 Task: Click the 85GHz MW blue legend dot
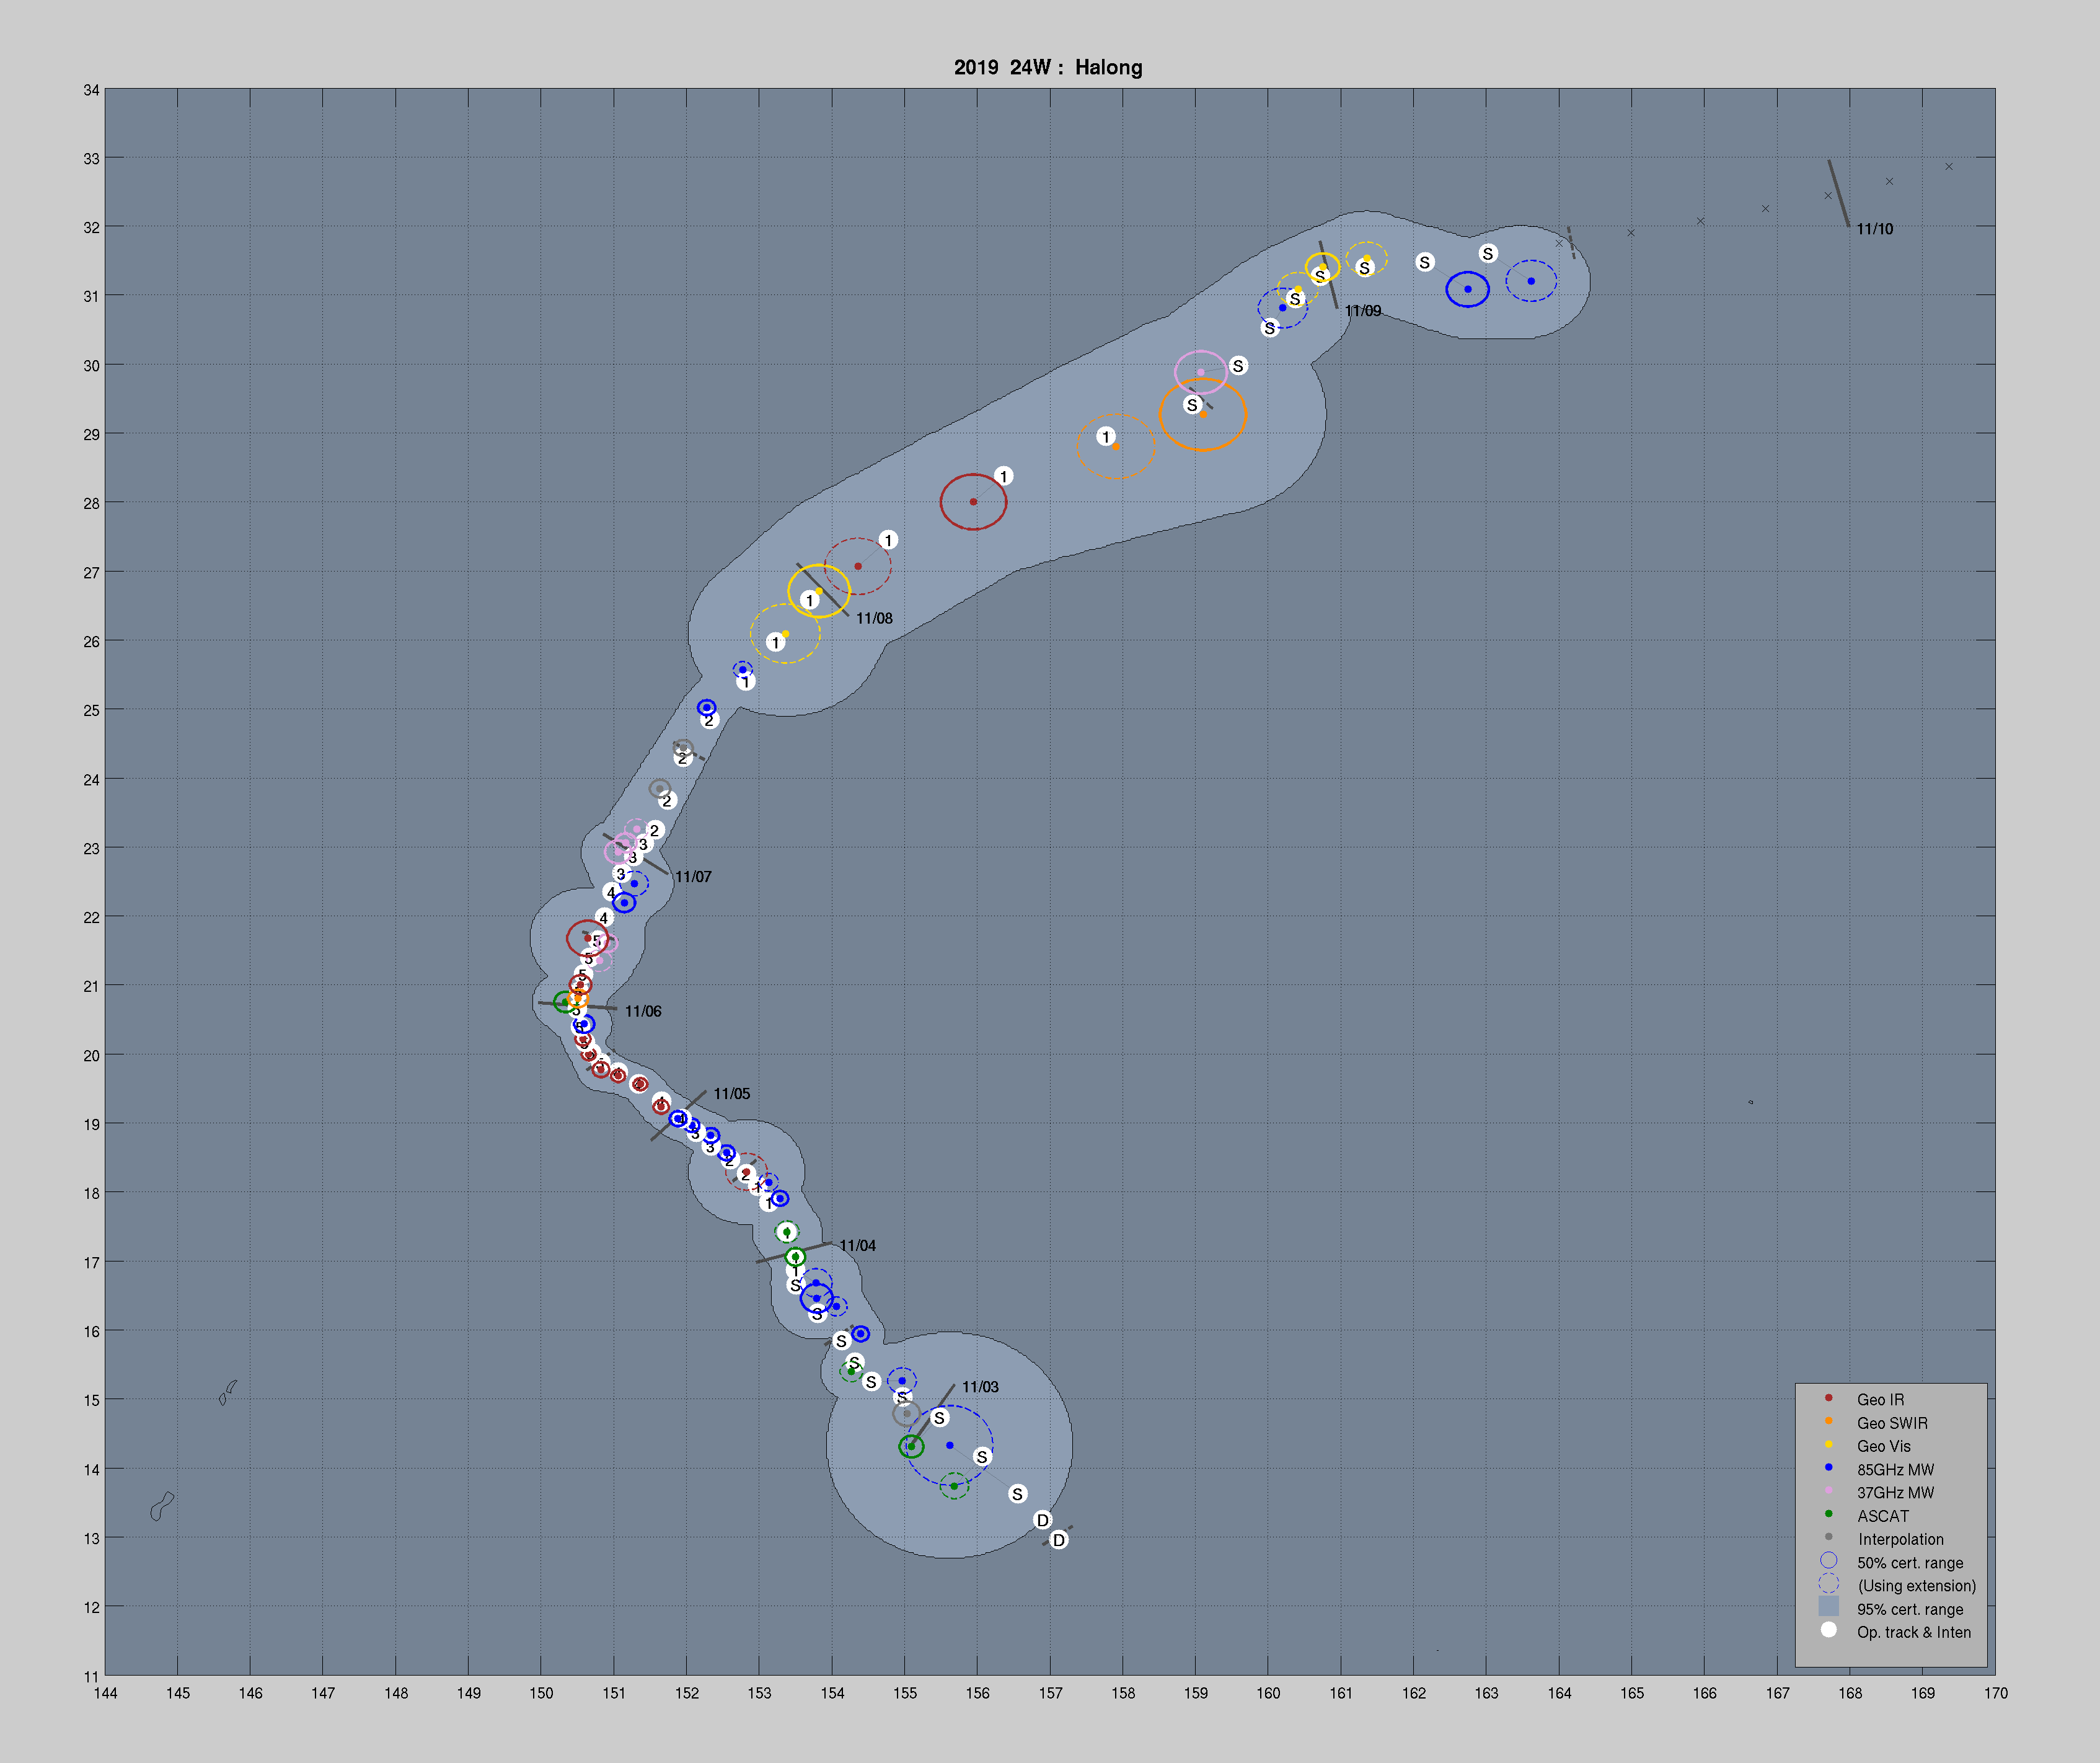pos(1828,1468)
